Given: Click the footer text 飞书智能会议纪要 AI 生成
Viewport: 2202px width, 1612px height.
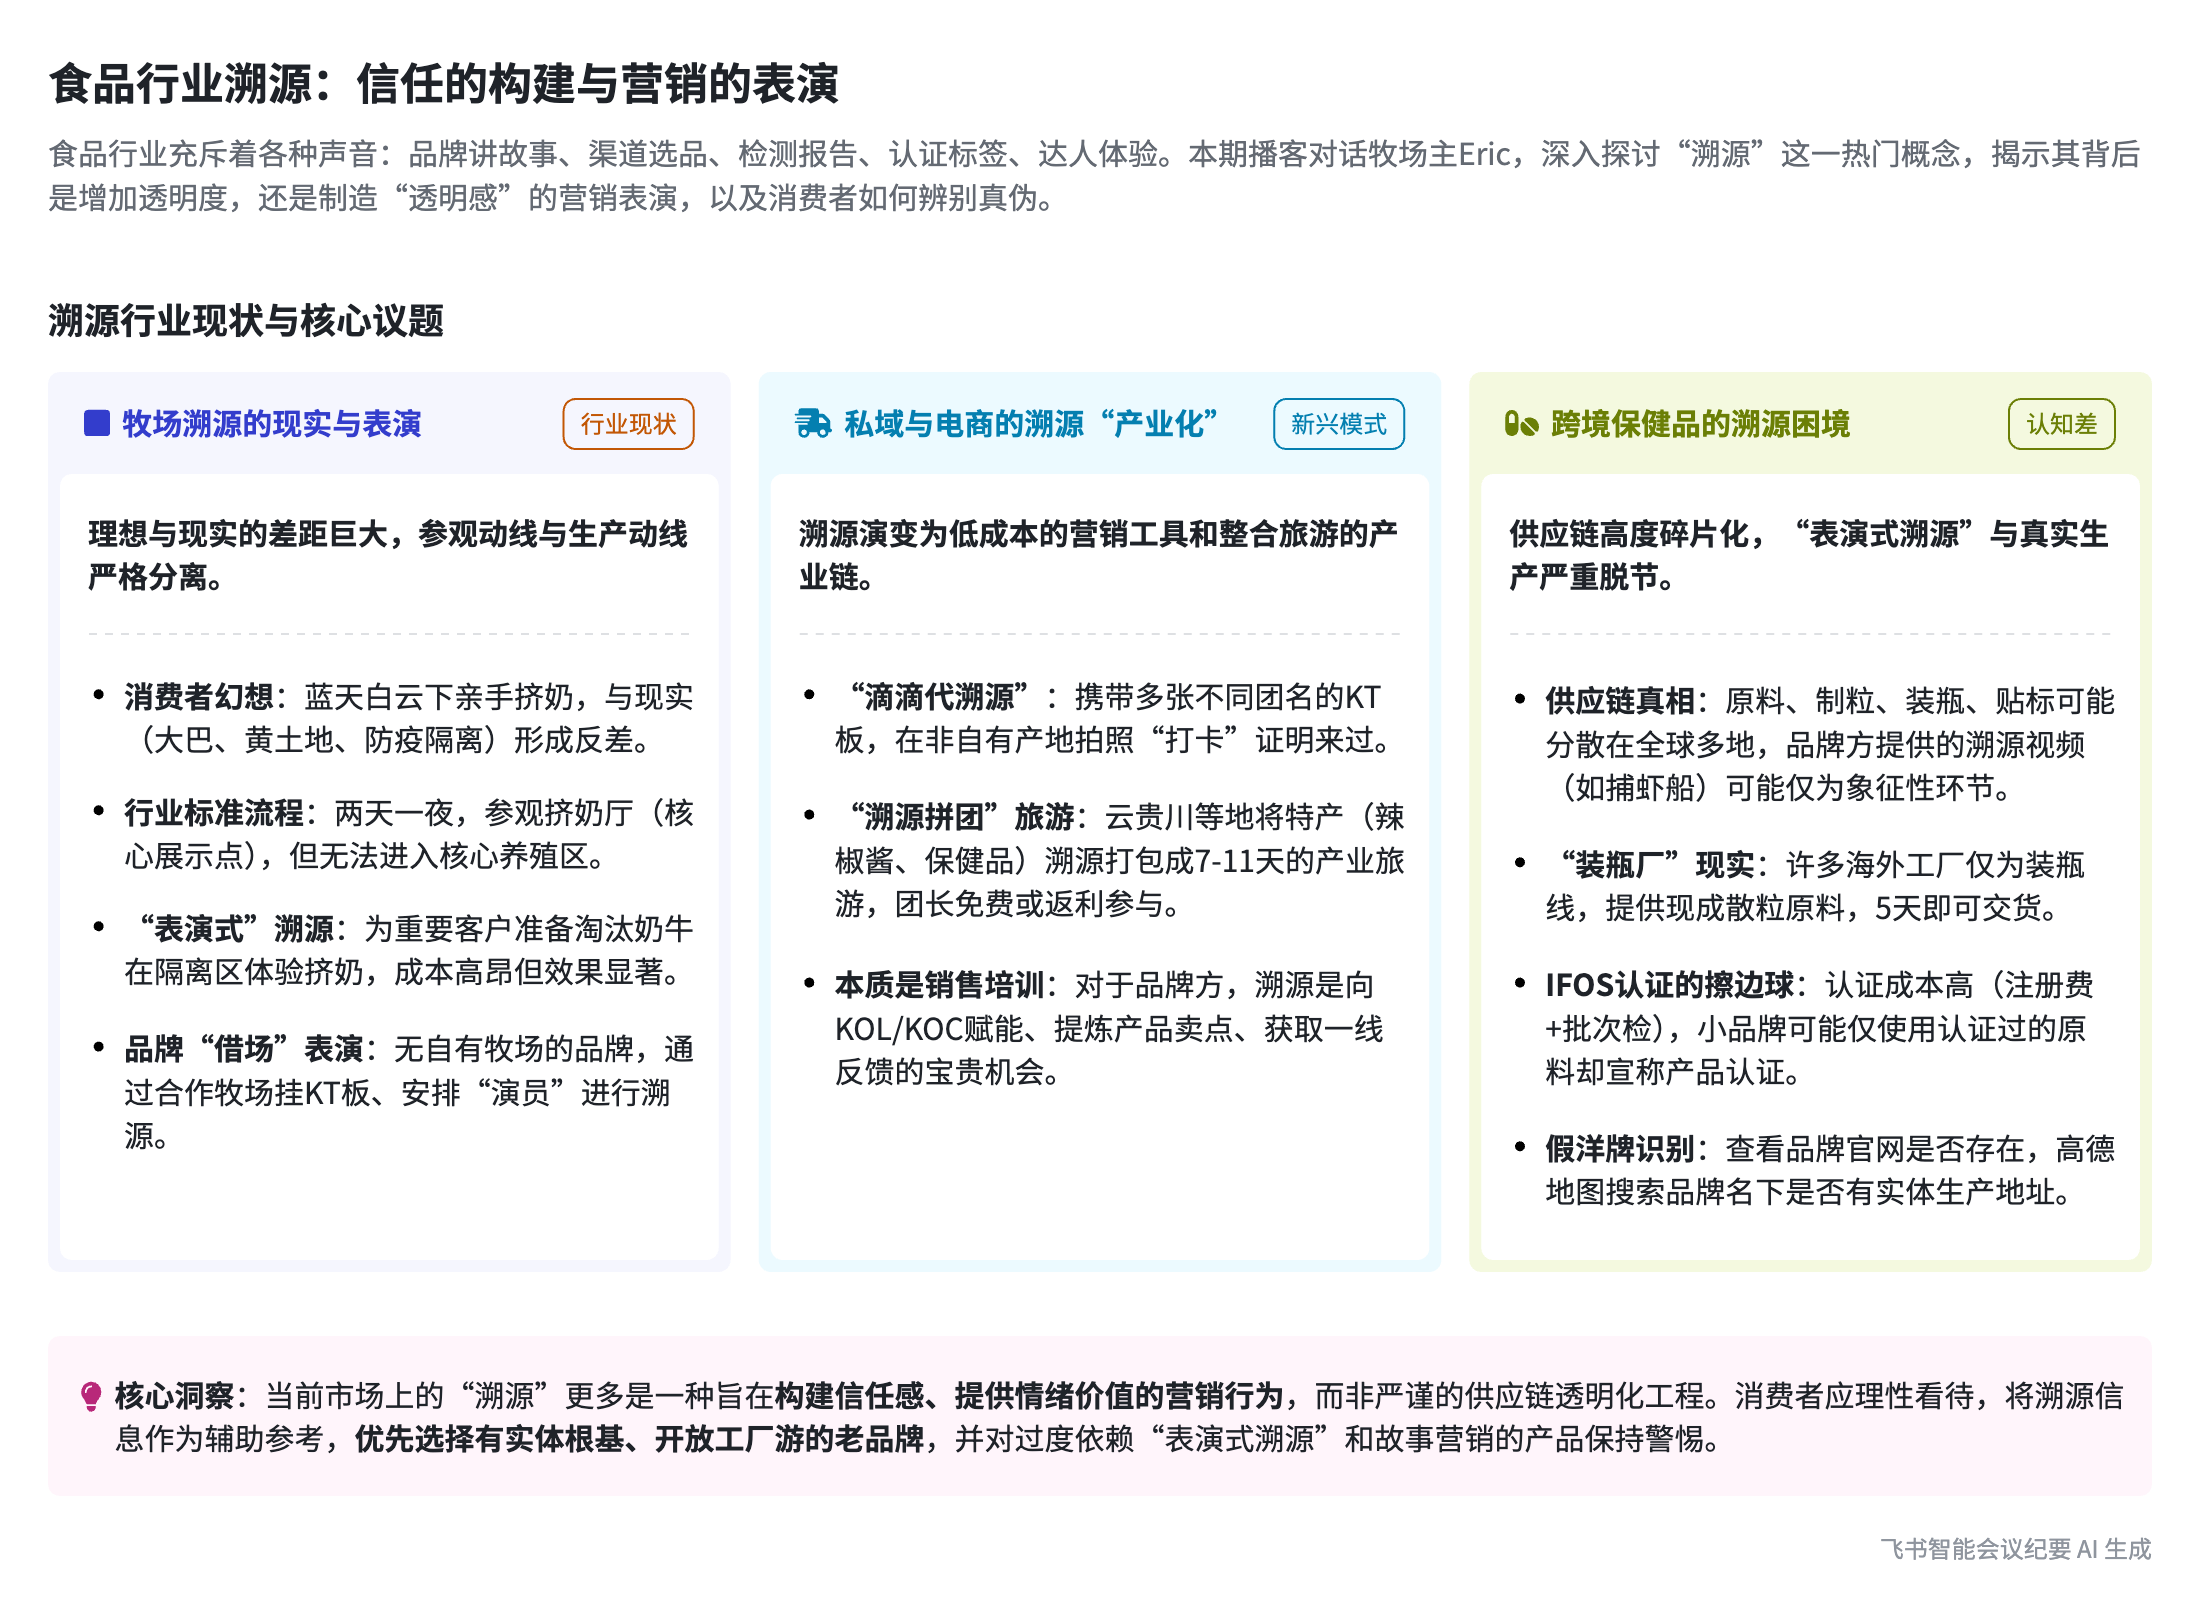Looking at the screenshot, I should [2015, 1549].
